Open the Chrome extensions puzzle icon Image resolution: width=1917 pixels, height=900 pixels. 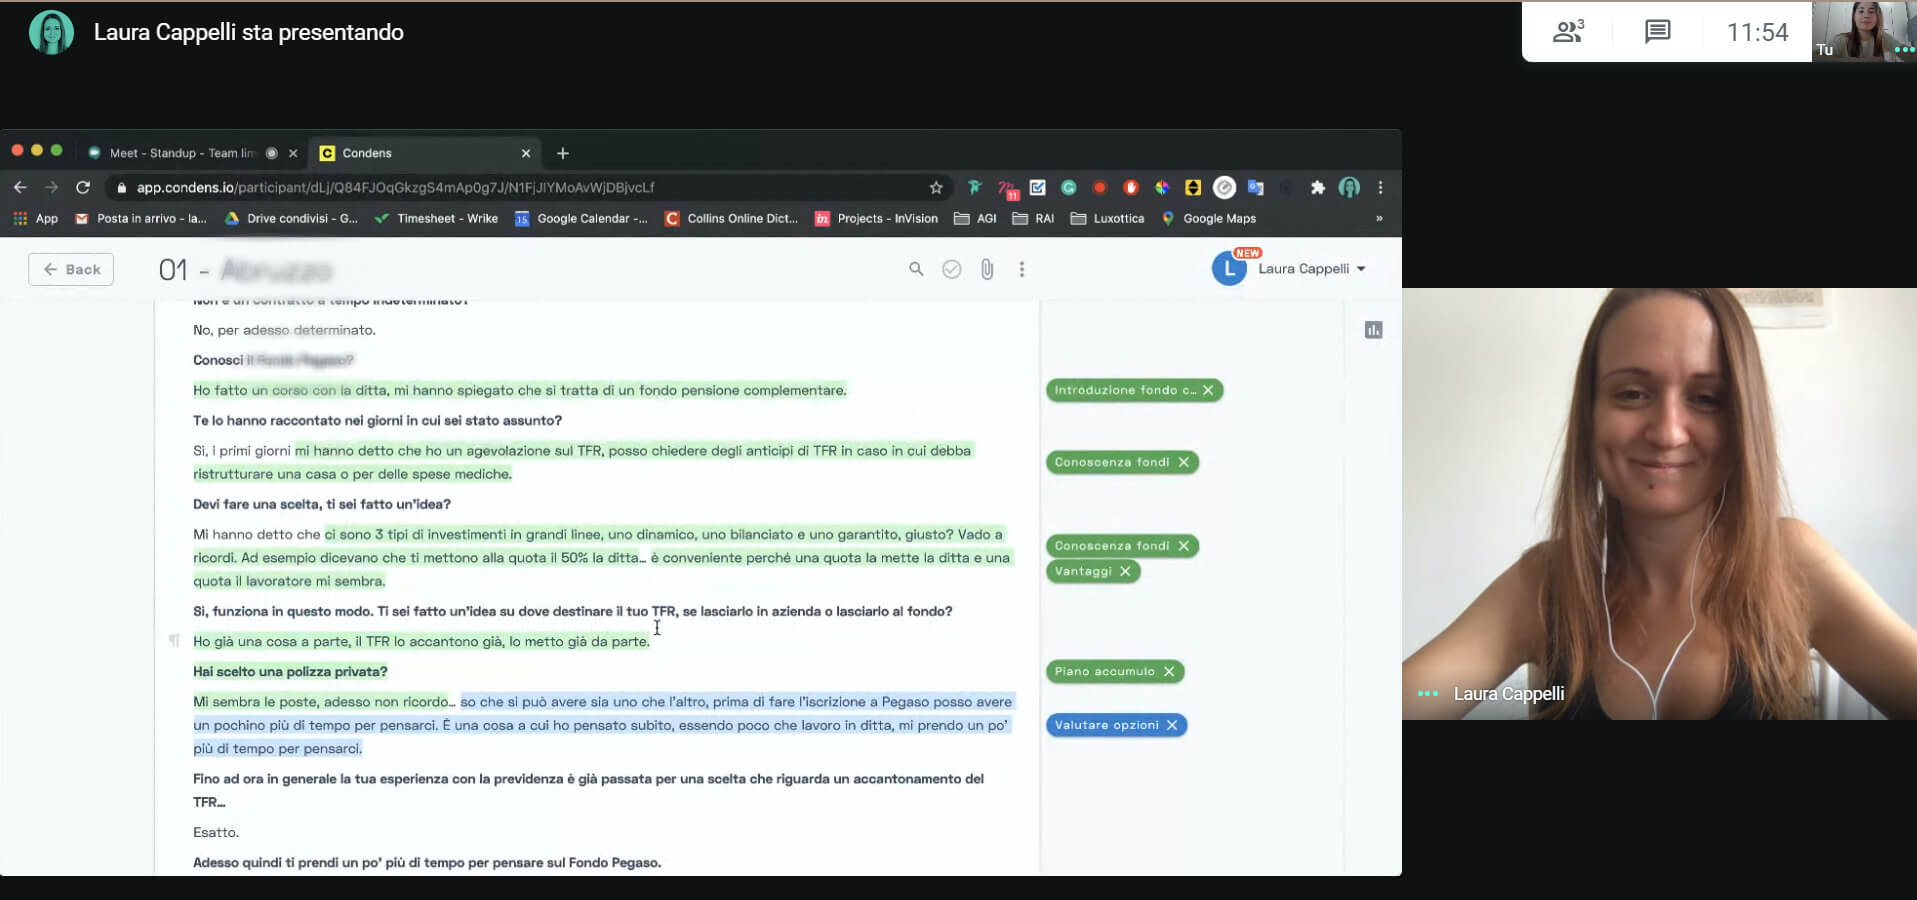click(1317, 187)
